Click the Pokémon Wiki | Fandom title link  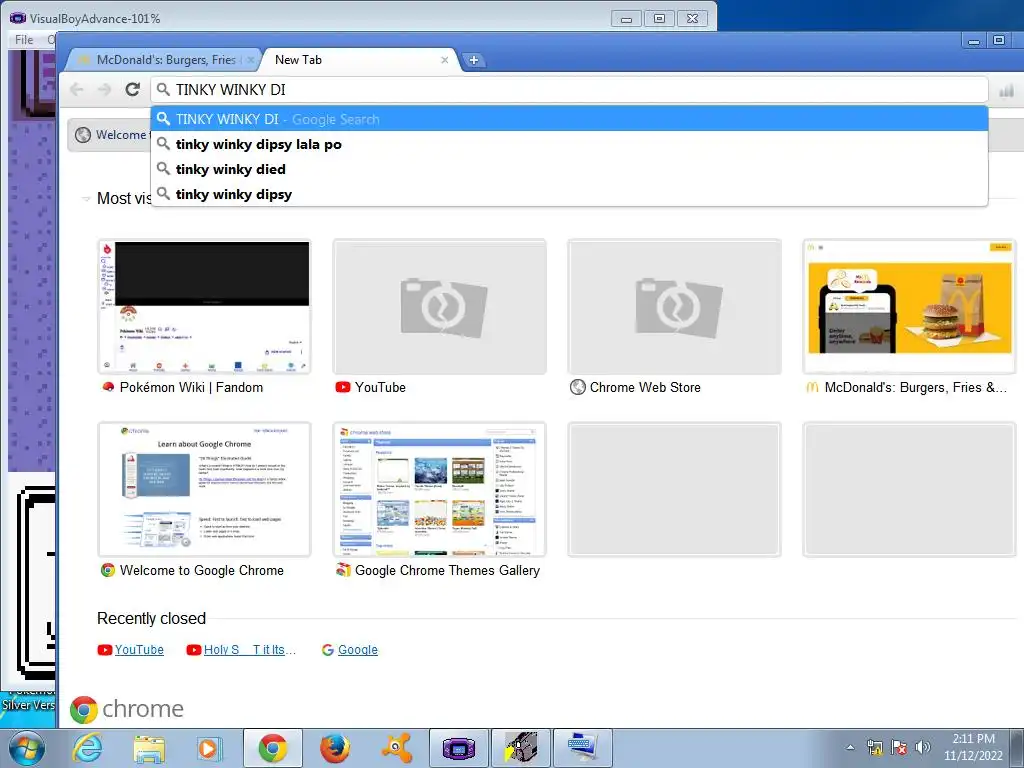[x=191, y=387]
